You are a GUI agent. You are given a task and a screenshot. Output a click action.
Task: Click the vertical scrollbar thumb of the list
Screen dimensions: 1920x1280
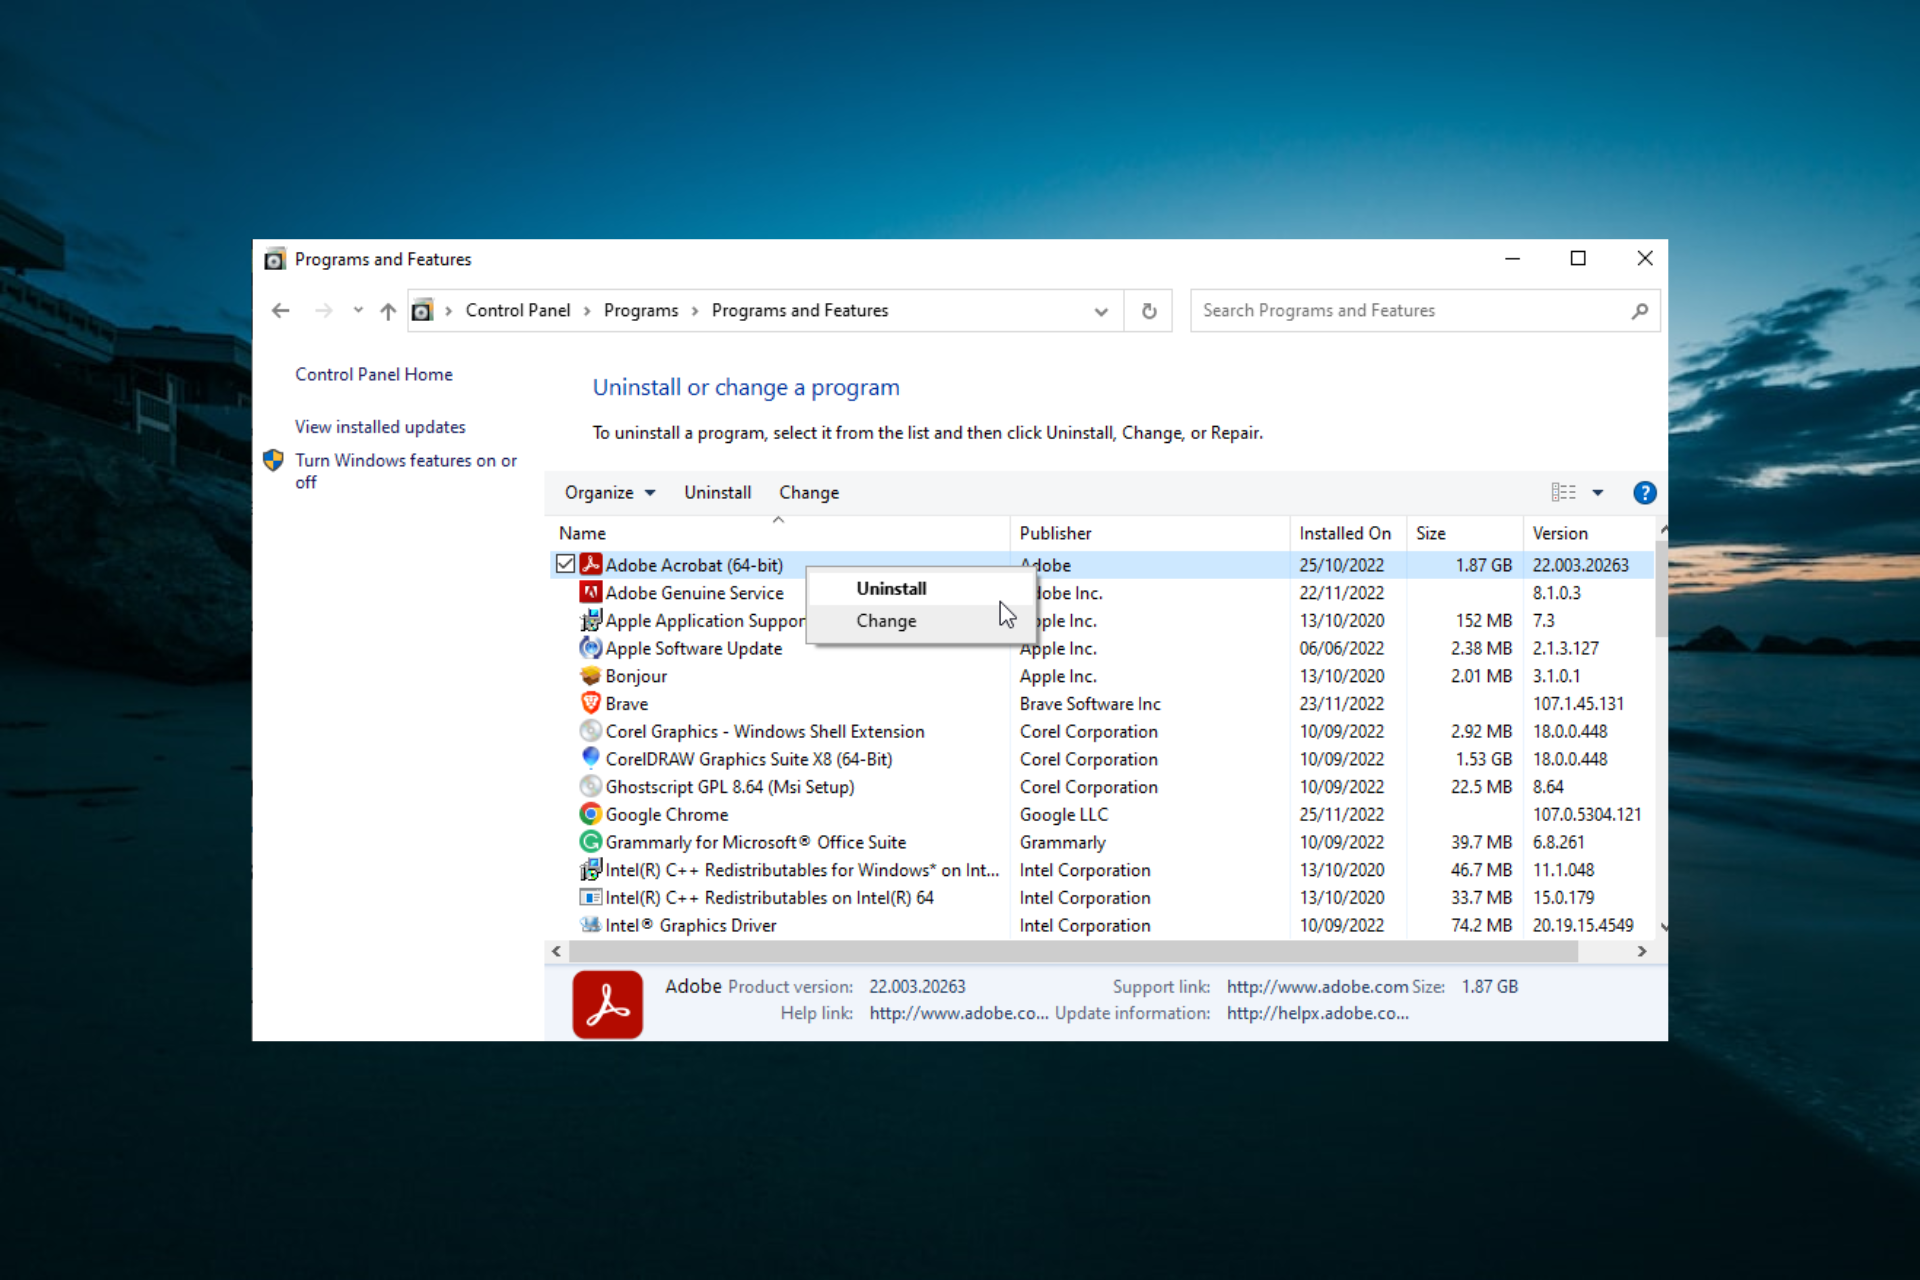coord(1662,589)
